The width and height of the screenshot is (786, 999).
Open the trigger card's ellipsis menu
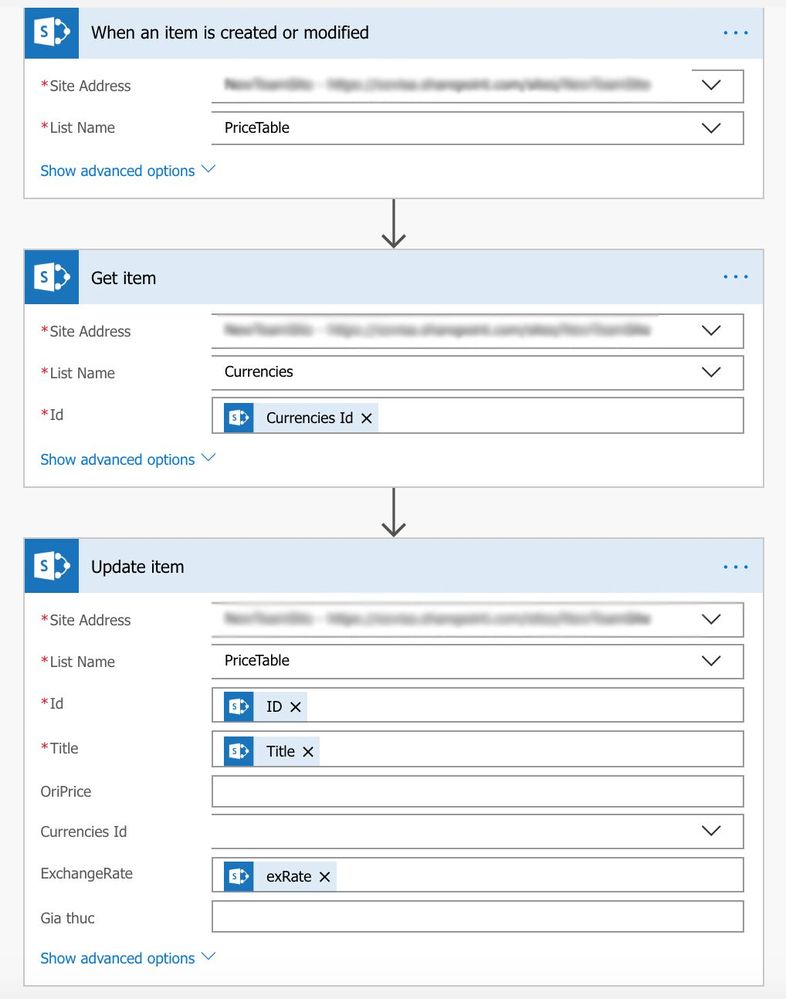pos(736,32)
